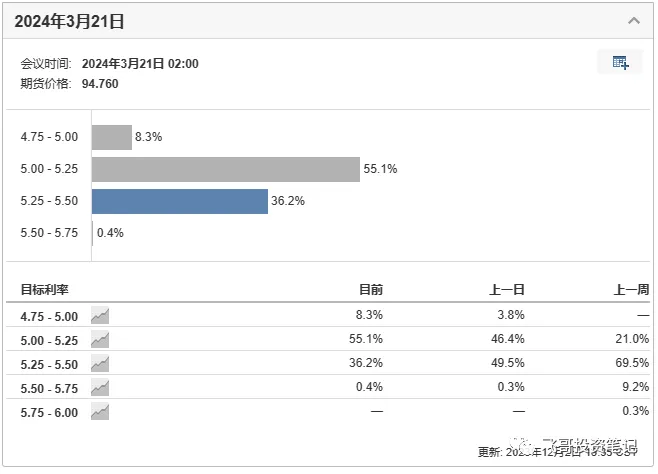Select the gray 55.1% probability bar
658x474 pixels.
click(x=225, y=169)
